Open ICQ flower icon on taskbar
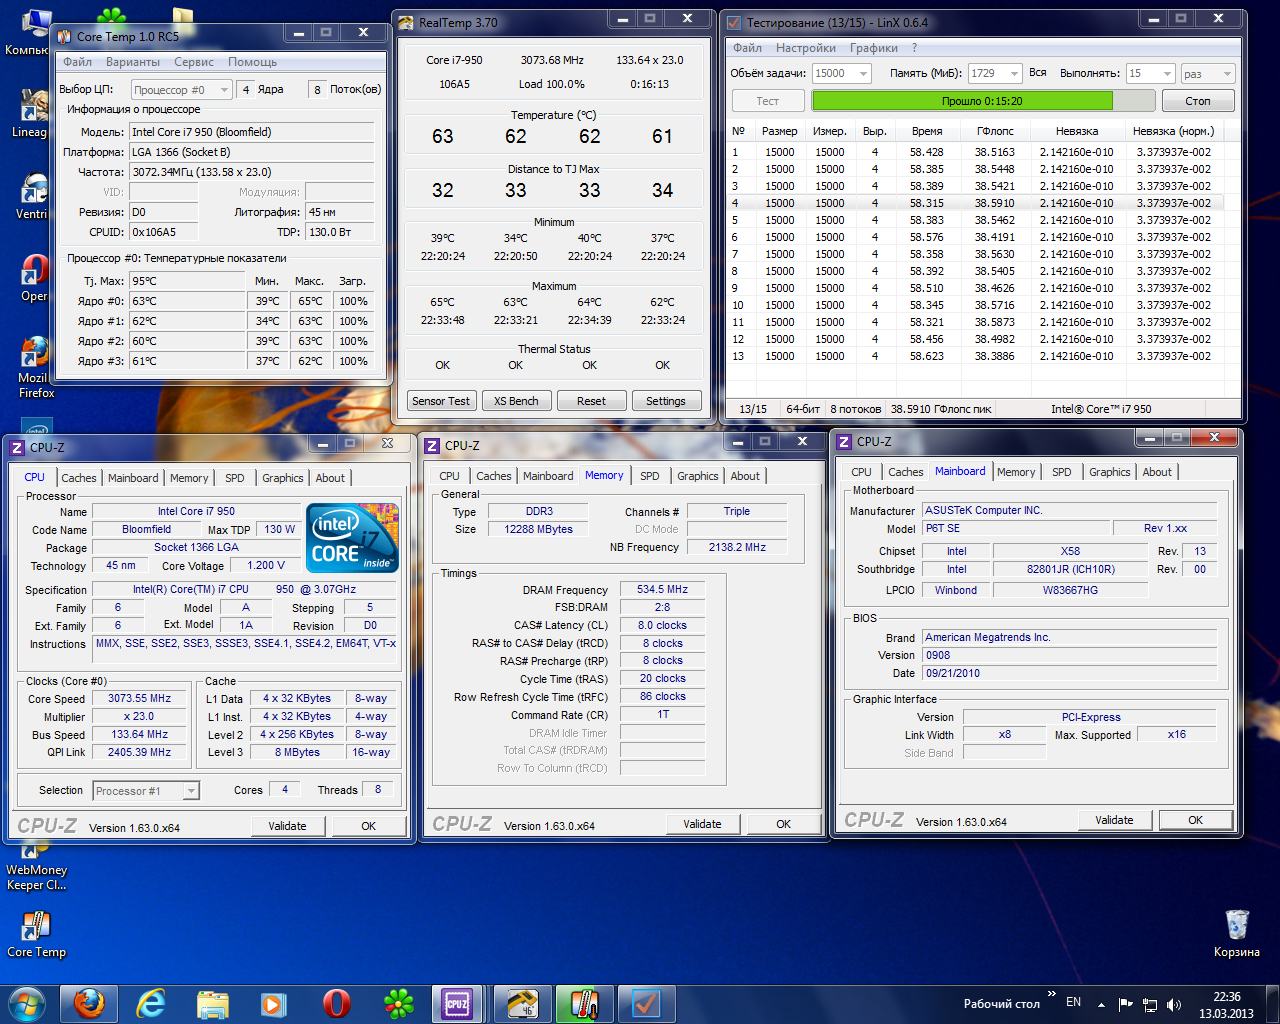This screenshot has height=1024, width=1280. (399, 1003)
